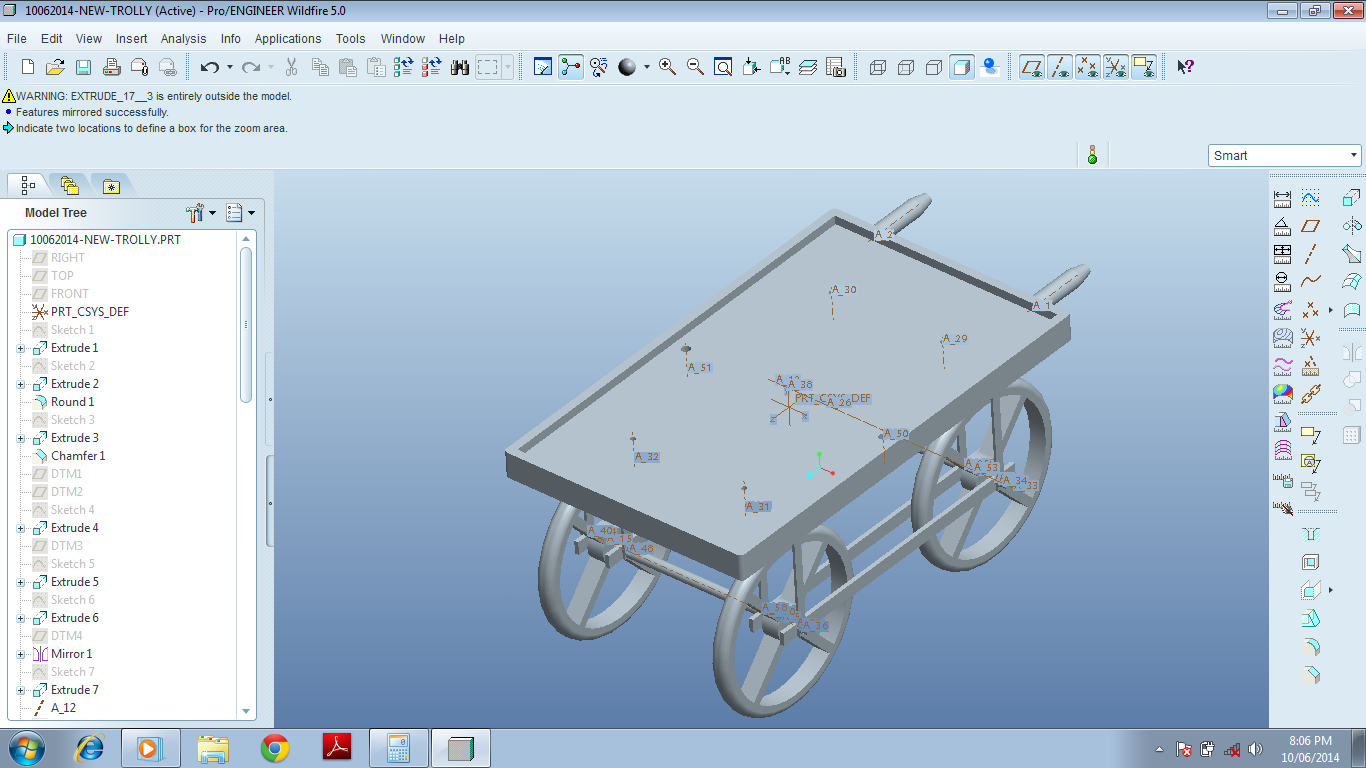Click the binoculars Find icon

pos(460,67)
